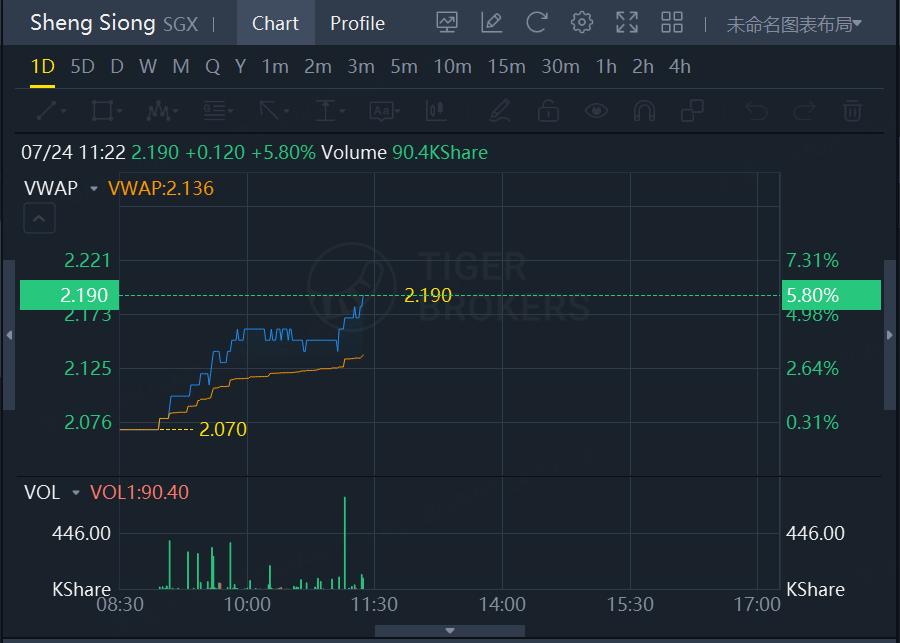Viewport: 900px width, 643px height.
Task: Choose the 1h interval
Action: pyautogui.click(x=606, y=67)
